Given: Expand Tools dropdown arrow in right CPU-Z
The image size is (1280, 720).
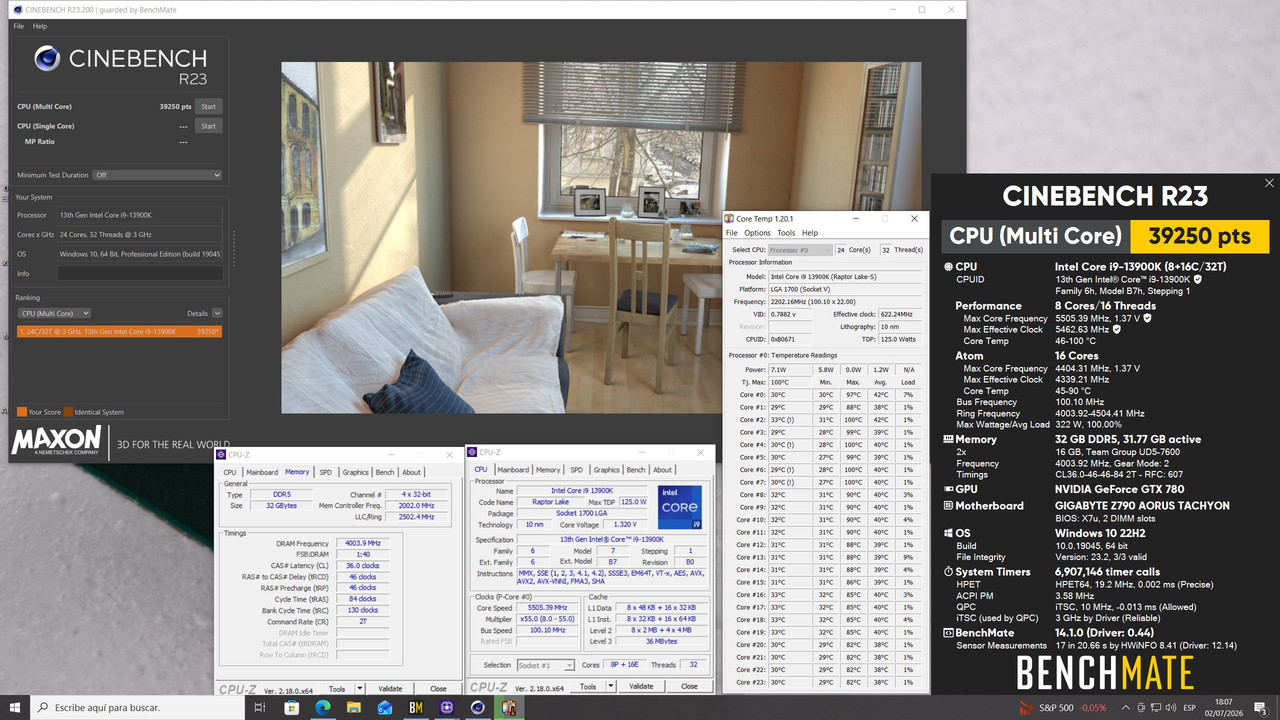Looking at the screenshot, I should (x=609, y=687).
